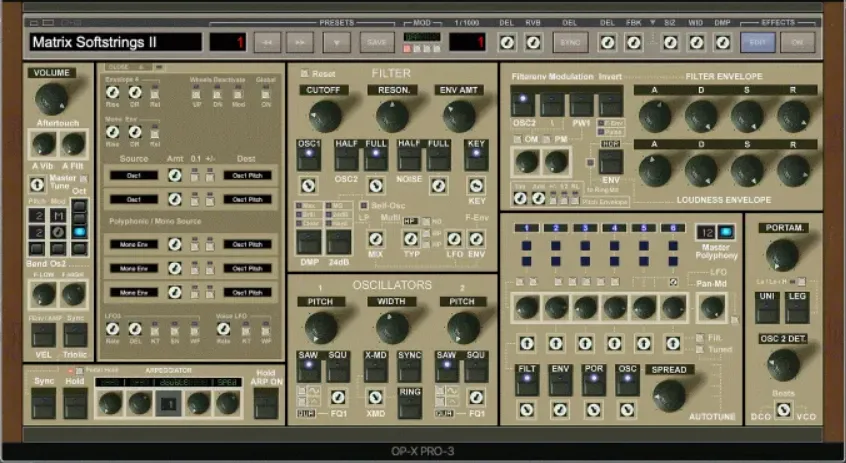Screen dimensions: 846x463
Task: Toggle the 24dB filter slope switch
Action: coord(339,242)
